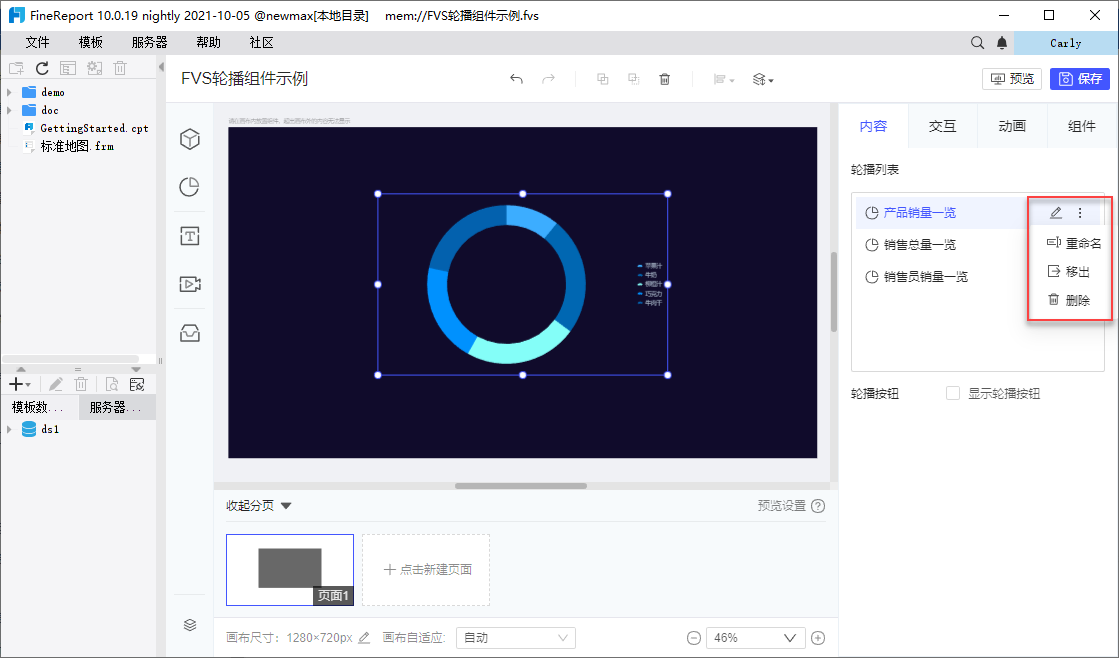Select the inbox tray component icon

point(190,333)
